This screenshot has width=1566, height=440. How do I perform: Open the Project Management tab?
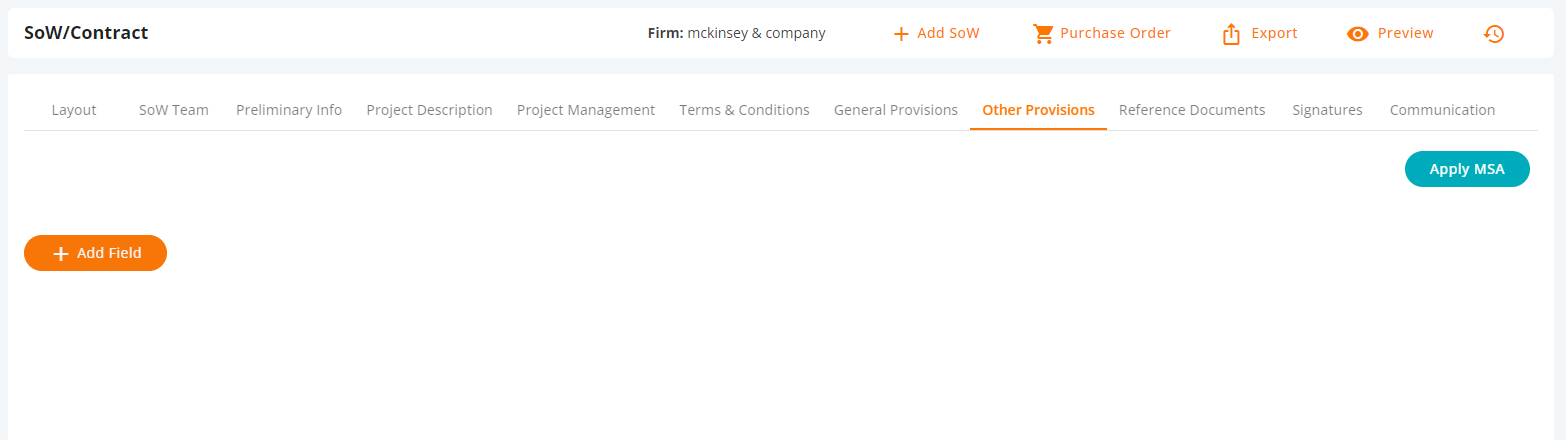click(x=586, y=110)
